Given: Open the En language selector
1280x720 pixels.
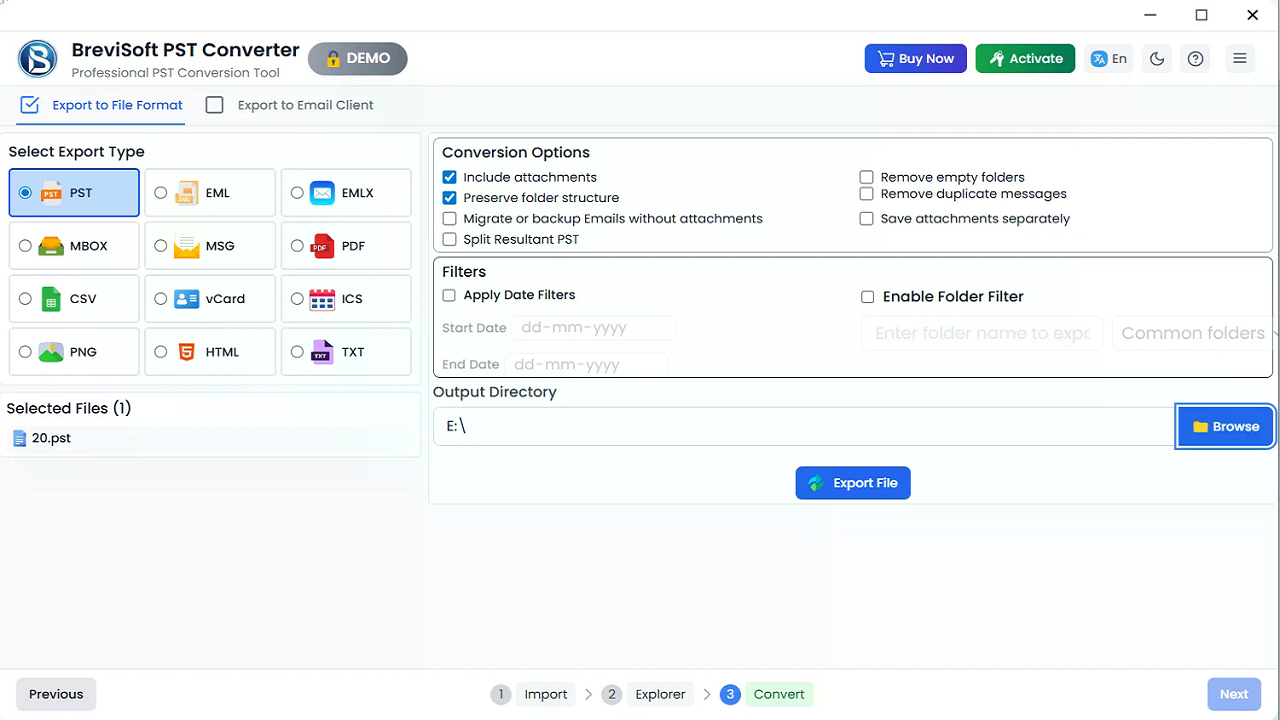Looking at the screenshot, I should pos(1110,59).
